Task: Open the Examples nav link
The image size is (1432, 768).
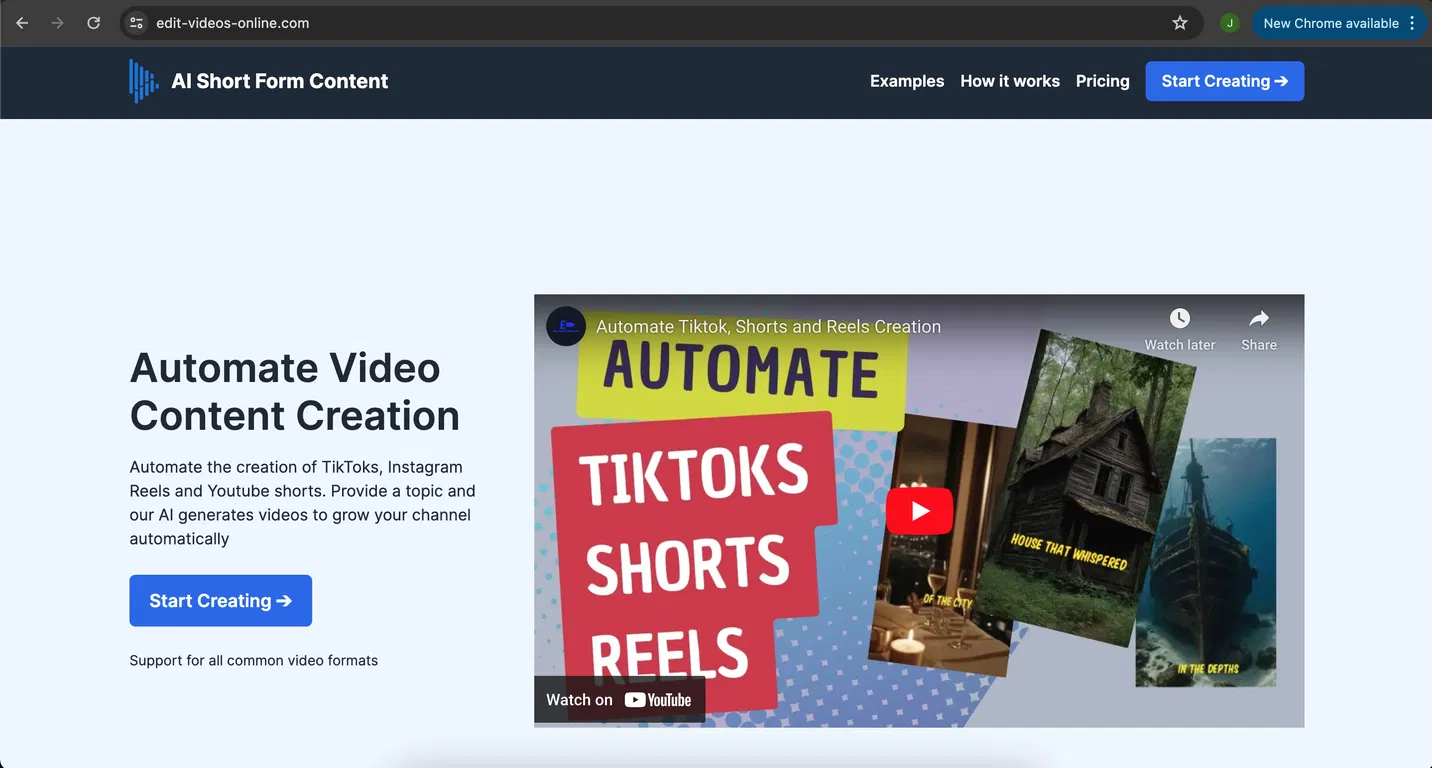Action: tap(906, 81)
